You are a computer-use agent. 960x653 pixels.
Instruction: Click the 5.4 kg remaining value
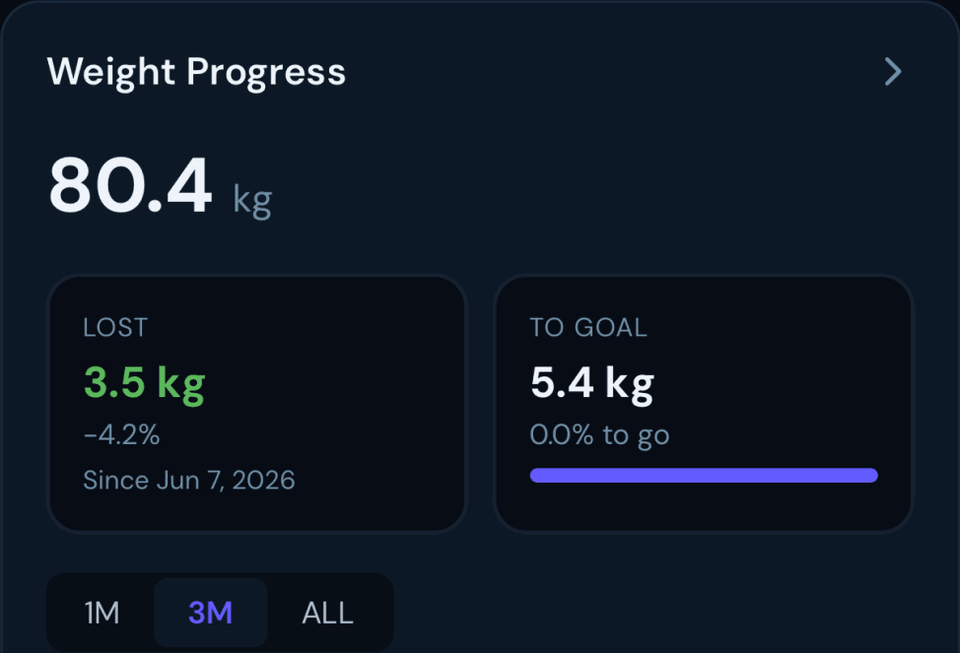(x=592, y=383)
